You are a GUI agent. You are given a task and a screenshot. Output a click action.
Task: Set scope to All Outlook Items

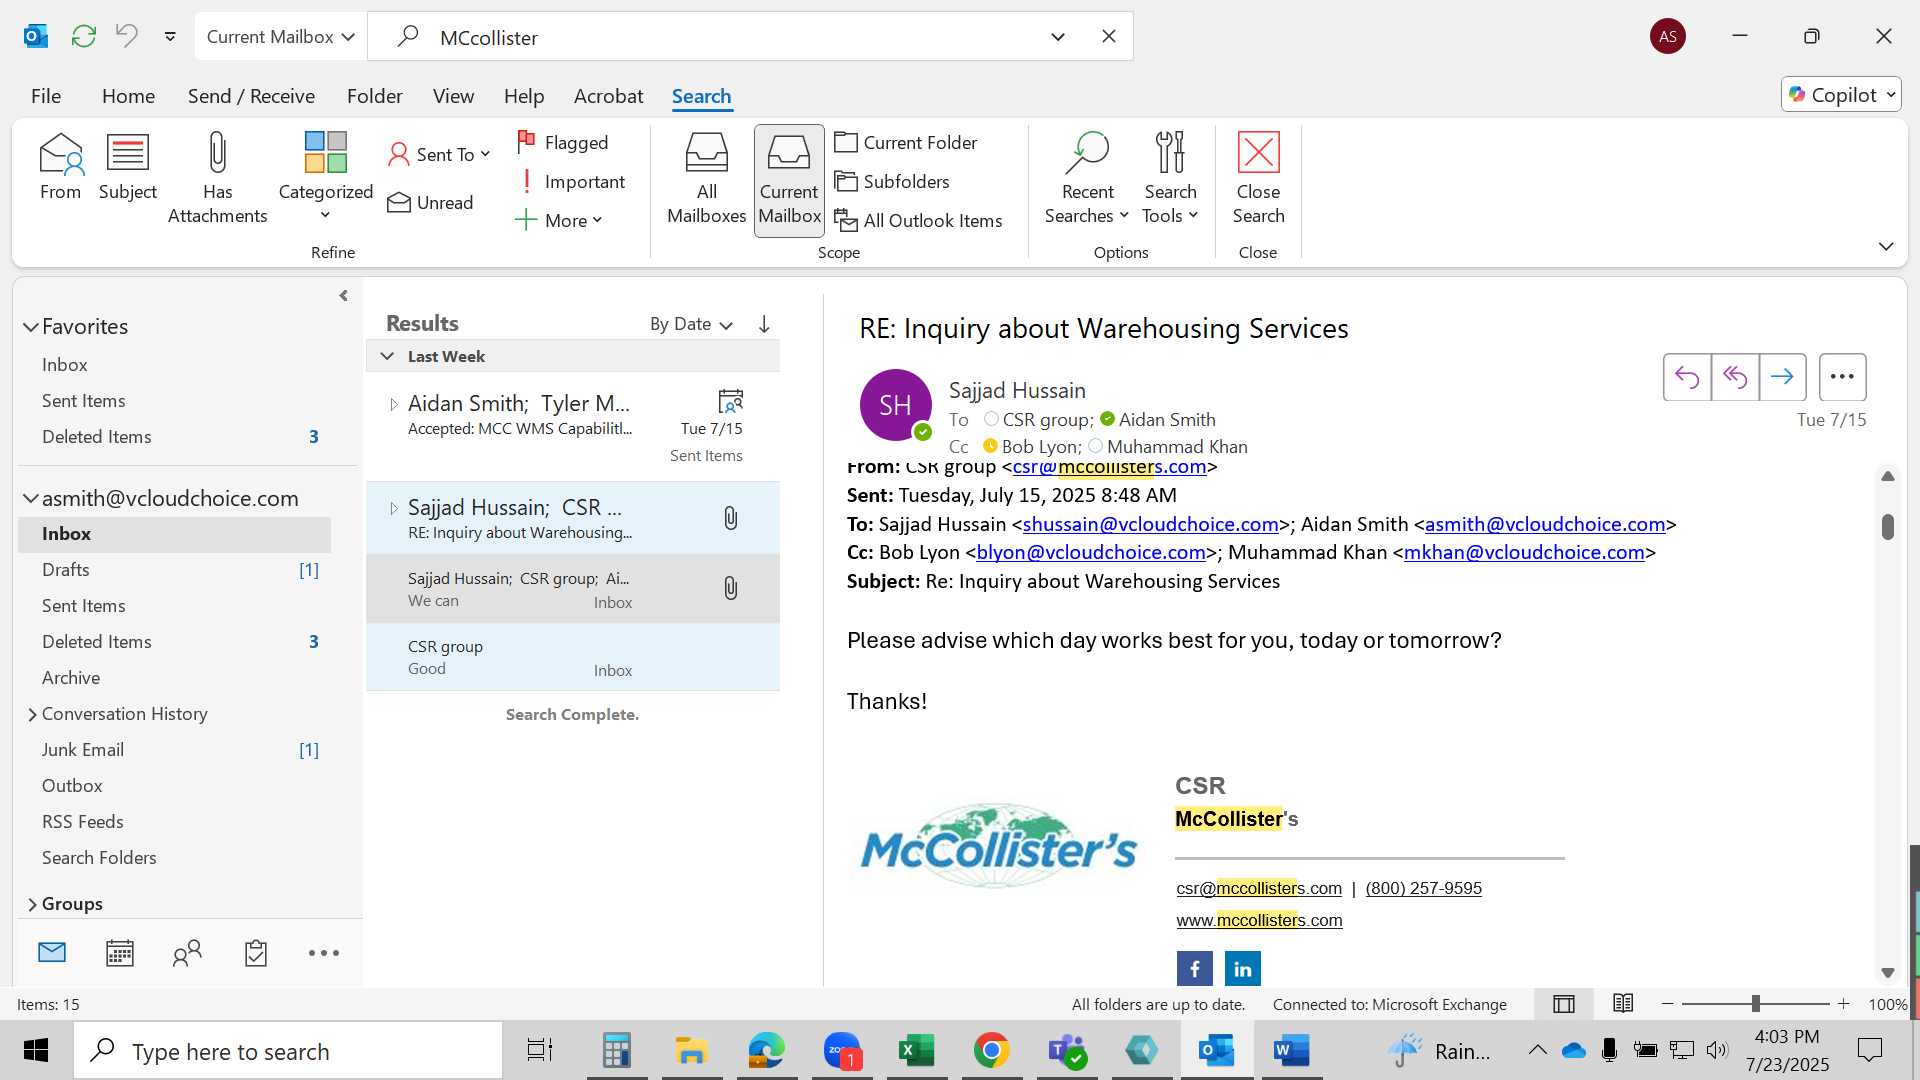(x=918, y=220)
